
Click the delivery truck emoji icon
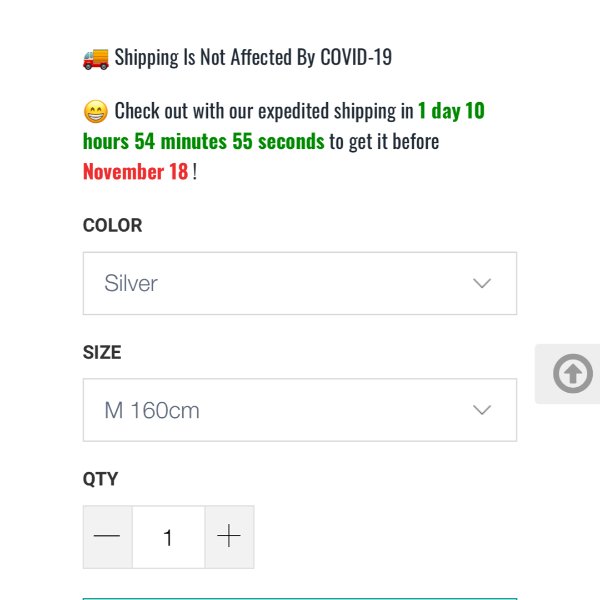(x=96, y=59)
